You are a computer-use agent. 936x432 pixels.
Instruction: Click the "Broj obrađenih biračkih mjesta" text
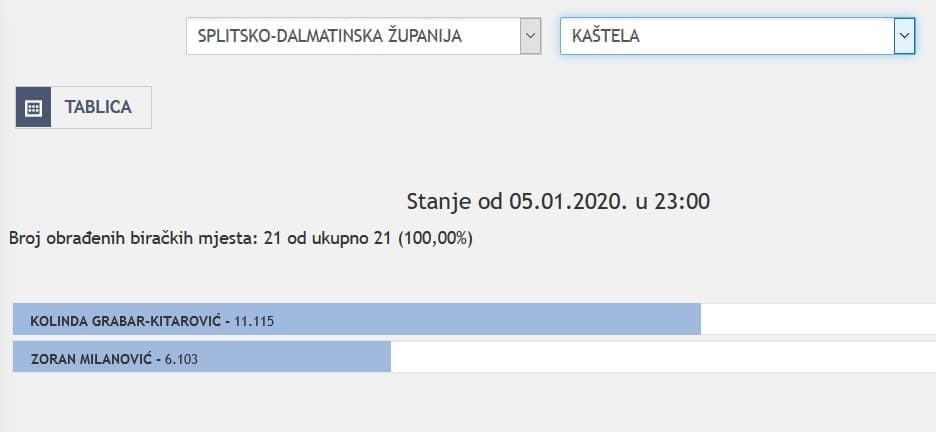(132, 239)
